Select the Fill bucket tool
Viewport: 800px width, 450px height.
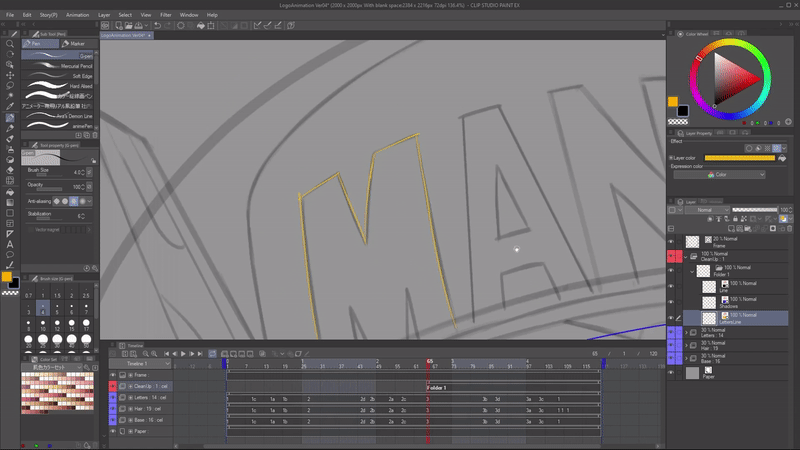10,192
